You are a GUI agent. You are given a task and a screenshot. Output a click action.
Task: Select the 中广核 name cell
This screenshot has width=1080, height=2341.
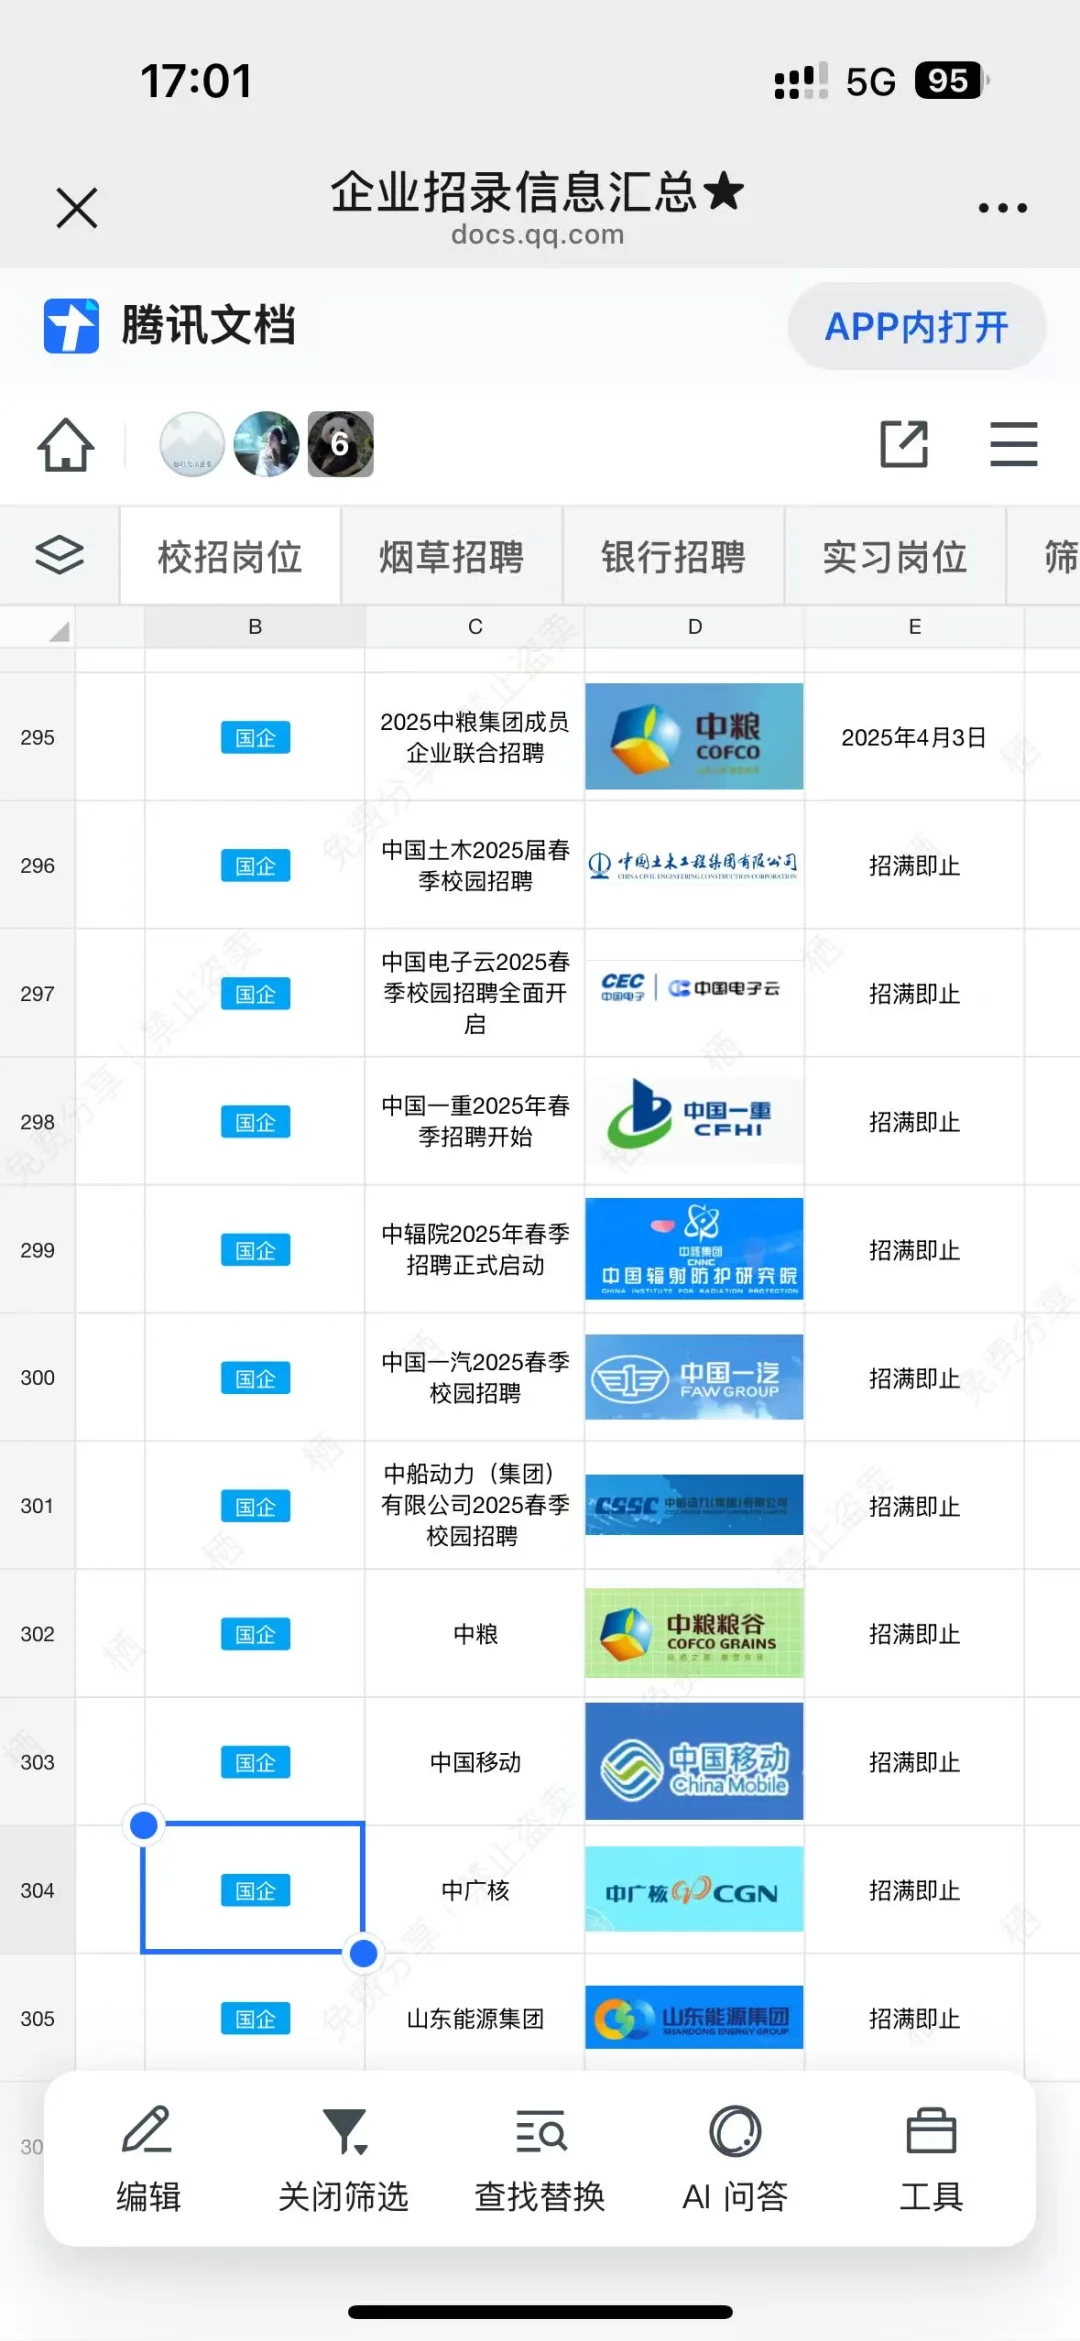tap(475, 1890)
